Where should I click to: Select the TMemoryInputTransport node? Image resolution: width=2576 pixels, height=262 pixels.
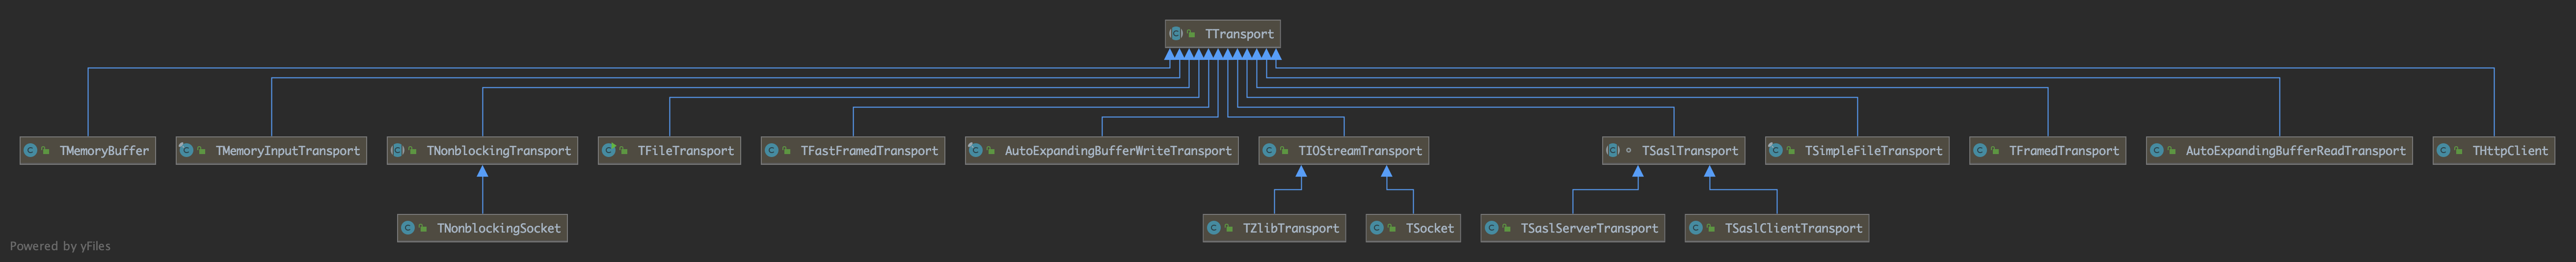pyautogui.click(x=271, y=151)
